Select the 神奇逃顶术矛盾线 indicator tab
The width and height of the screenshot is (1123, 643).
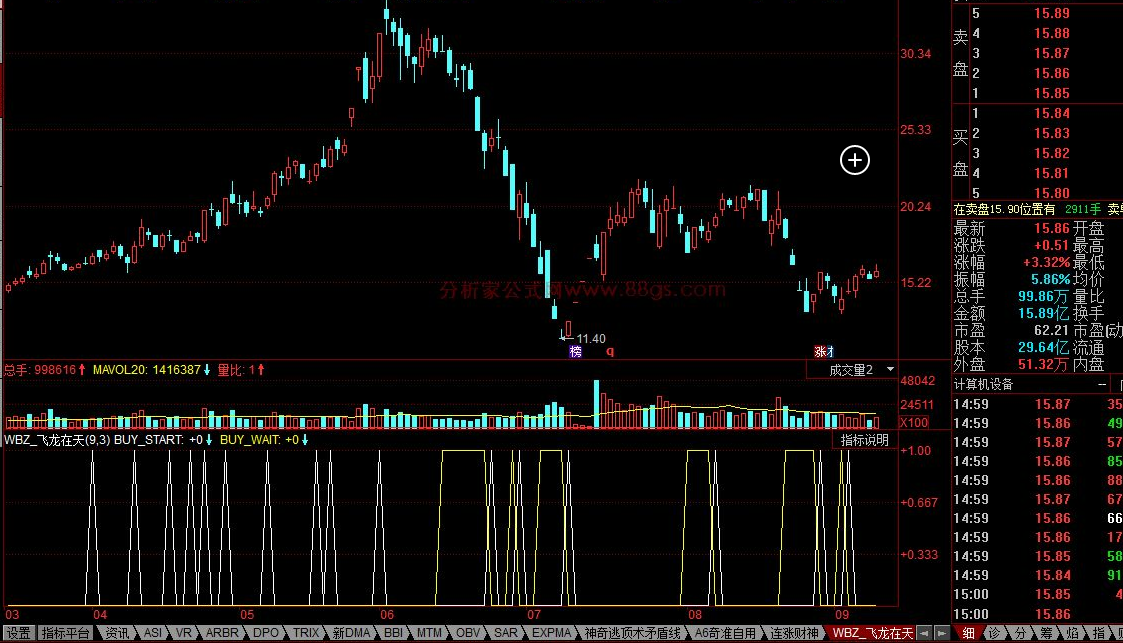(632, 633)
